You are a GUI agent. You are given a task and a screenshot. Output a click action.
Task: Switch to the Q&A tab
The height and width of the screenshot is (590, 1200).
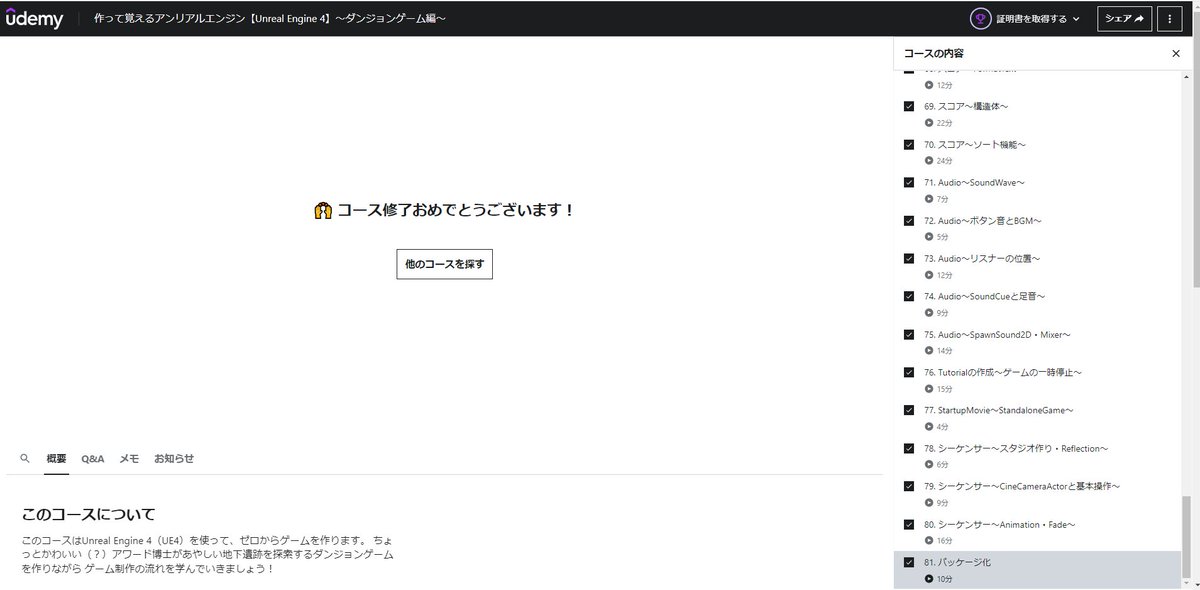(93, 458)
